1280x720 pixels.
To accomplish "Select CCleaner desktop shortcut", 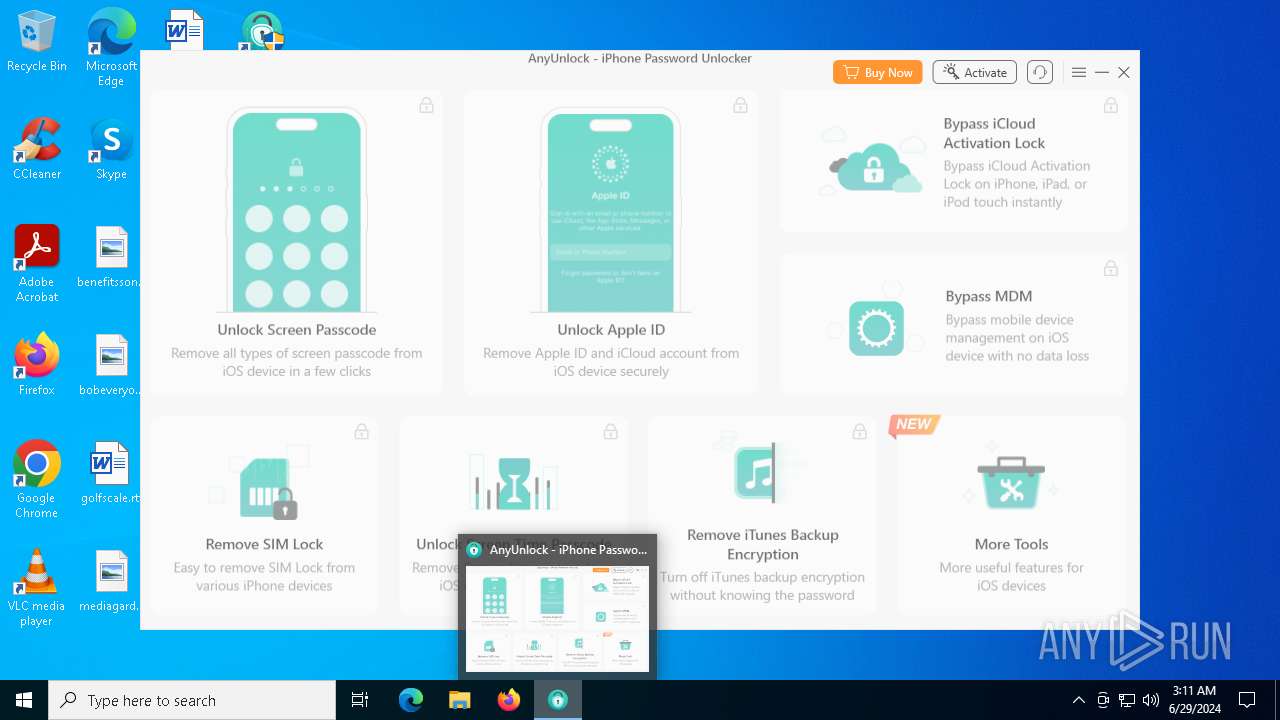I will [x=37, y=150].
